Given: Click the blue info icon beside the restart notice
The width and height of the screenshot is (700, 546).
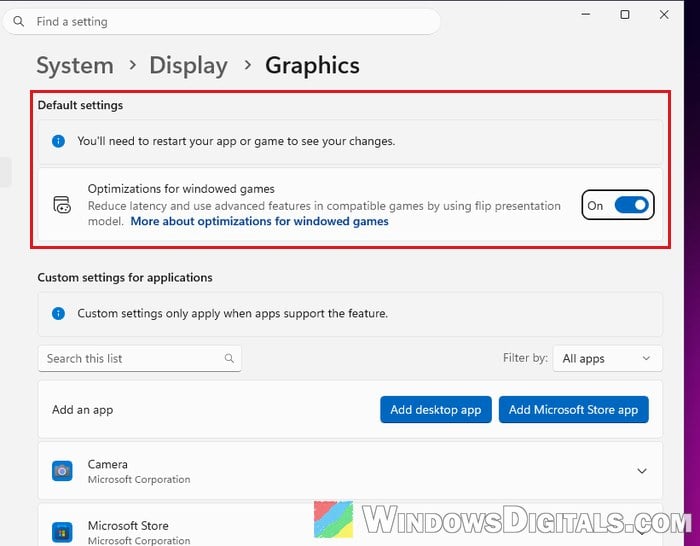Looking at the screenshot, I should click(x=58, y=141).
